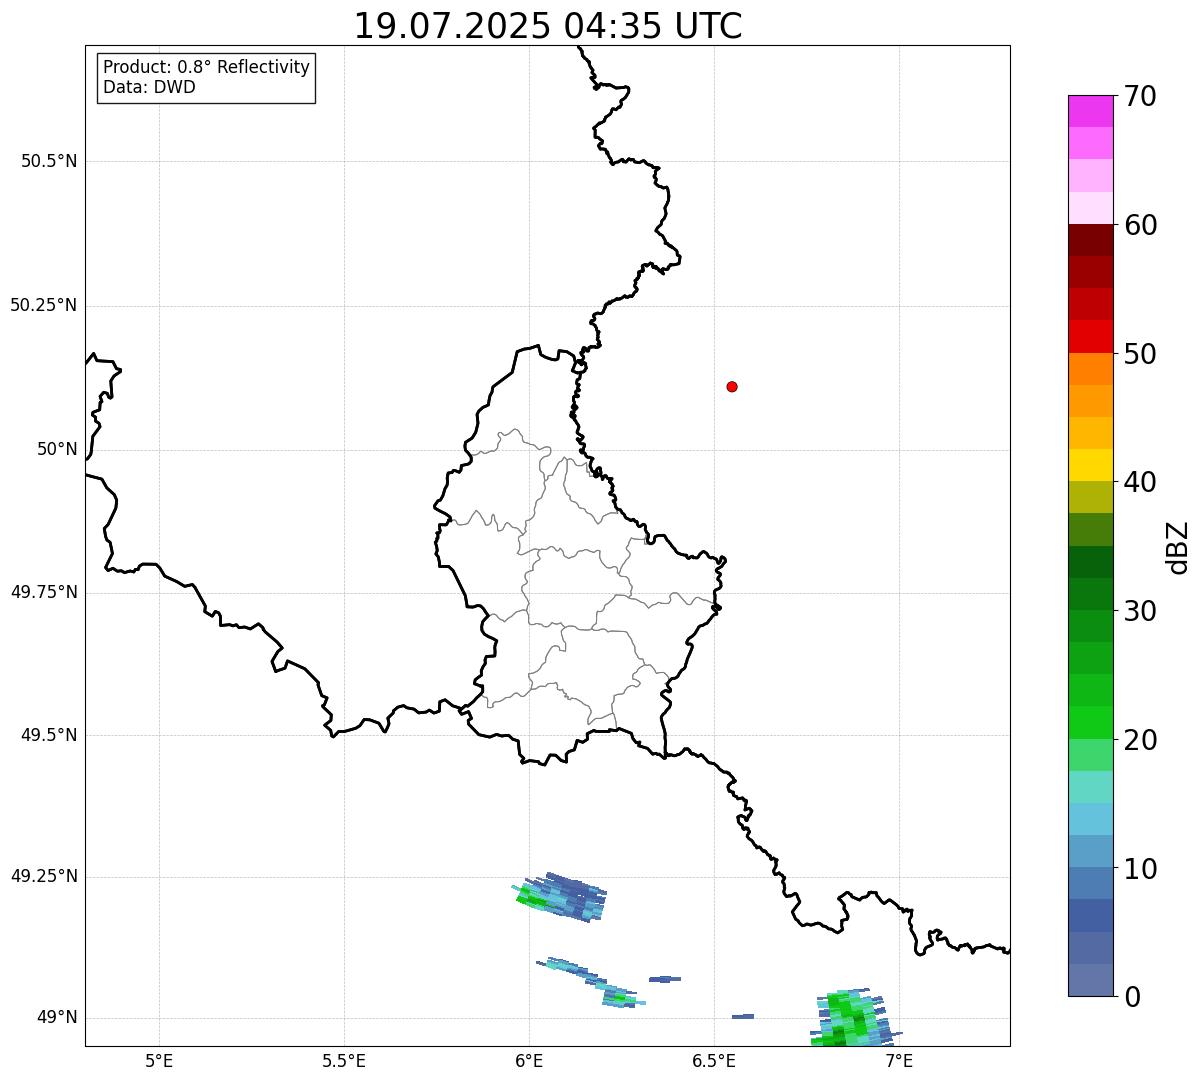Click the Product: 0.8° Reflectivity label

pos(207,67)
